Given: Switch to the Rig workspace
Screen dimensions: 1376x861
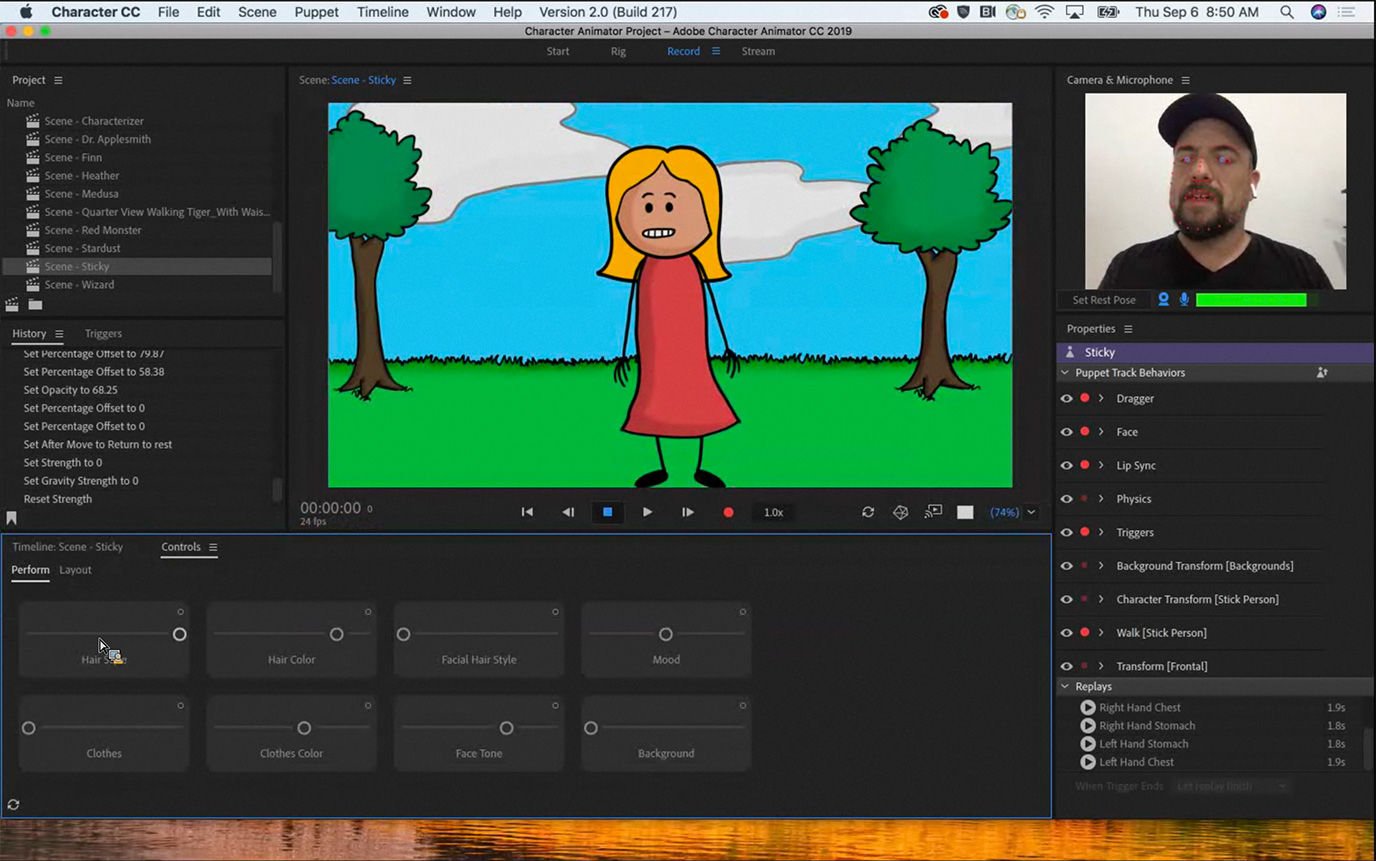Looking at the screenshot, I should 618,51.
